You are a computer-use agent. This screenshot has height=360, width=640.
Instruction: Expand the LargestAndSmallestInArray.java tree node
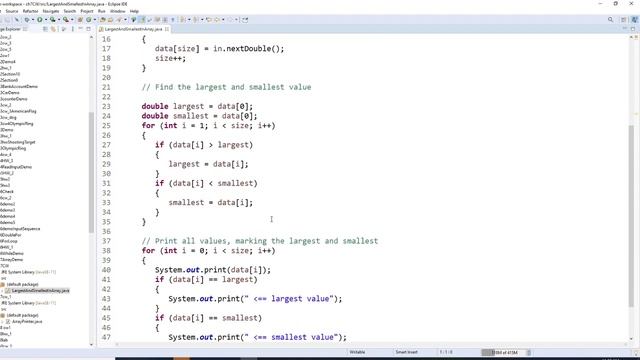click(2, 291)
